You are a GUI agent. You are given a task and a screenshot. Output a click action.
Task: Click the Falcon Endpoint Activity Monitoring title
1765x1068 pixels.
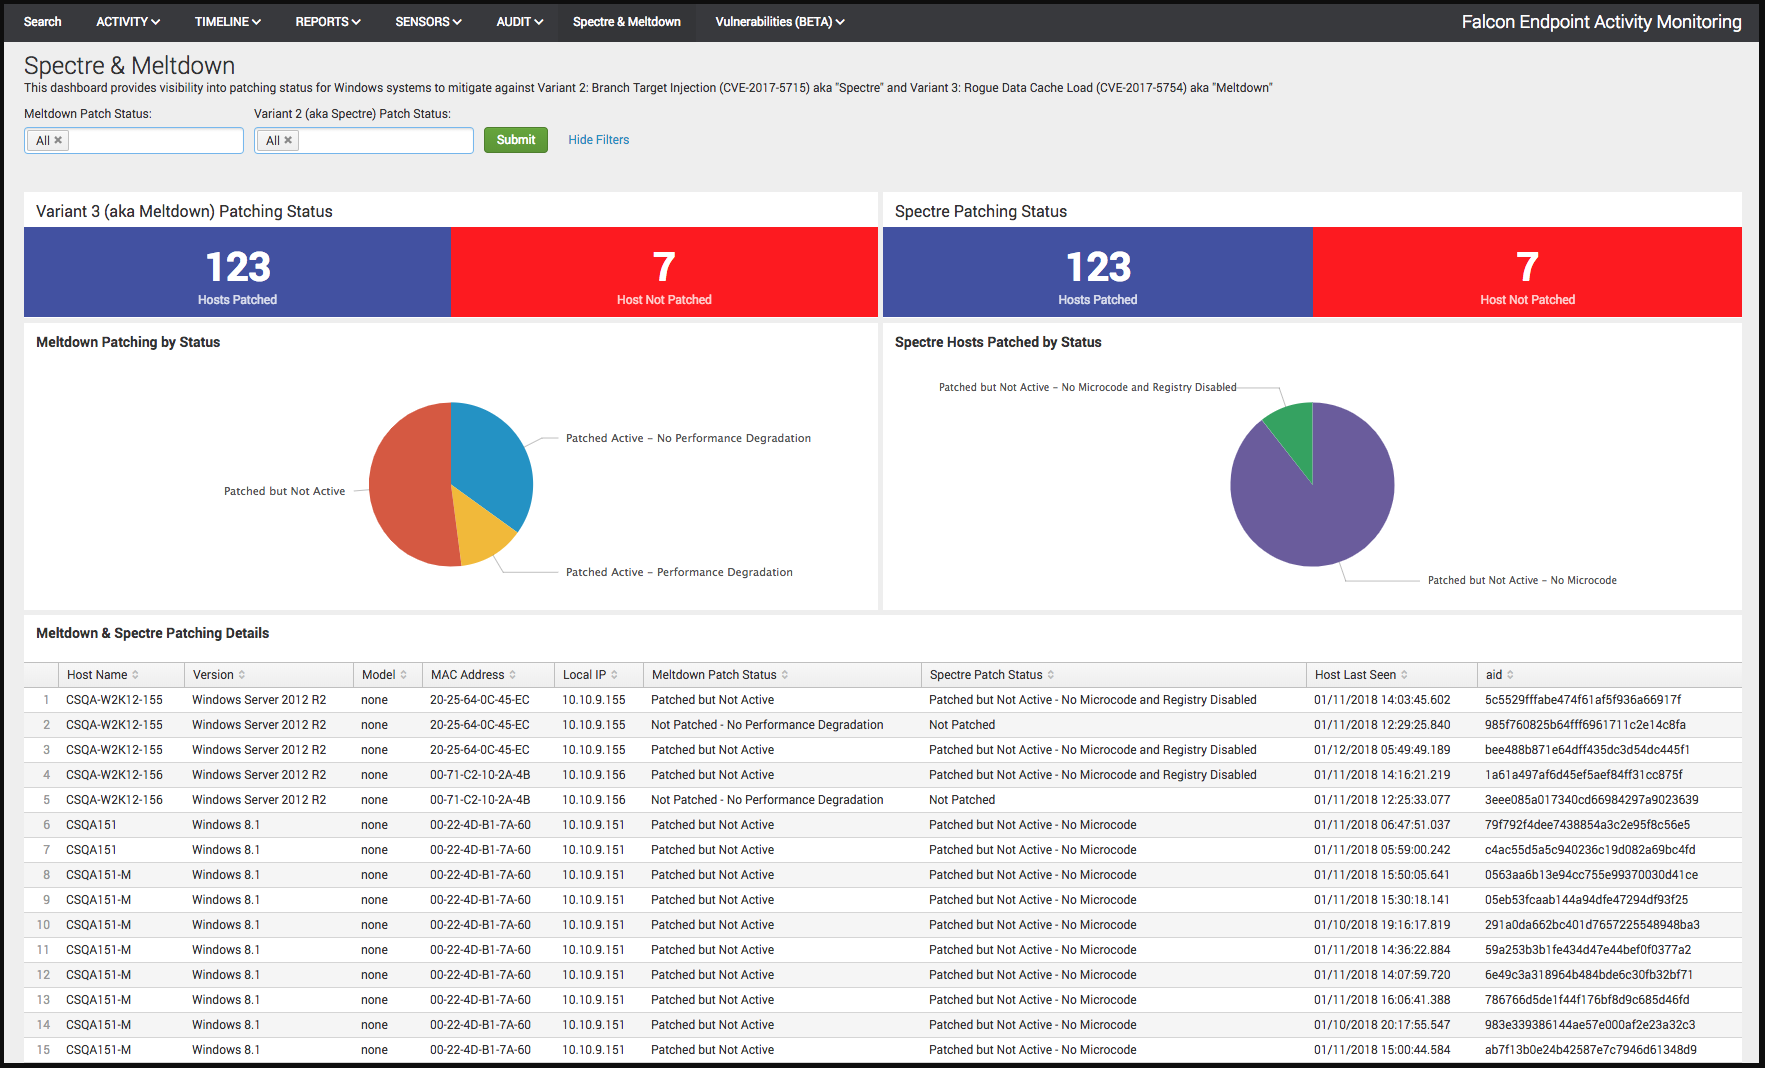point(1601,22)
